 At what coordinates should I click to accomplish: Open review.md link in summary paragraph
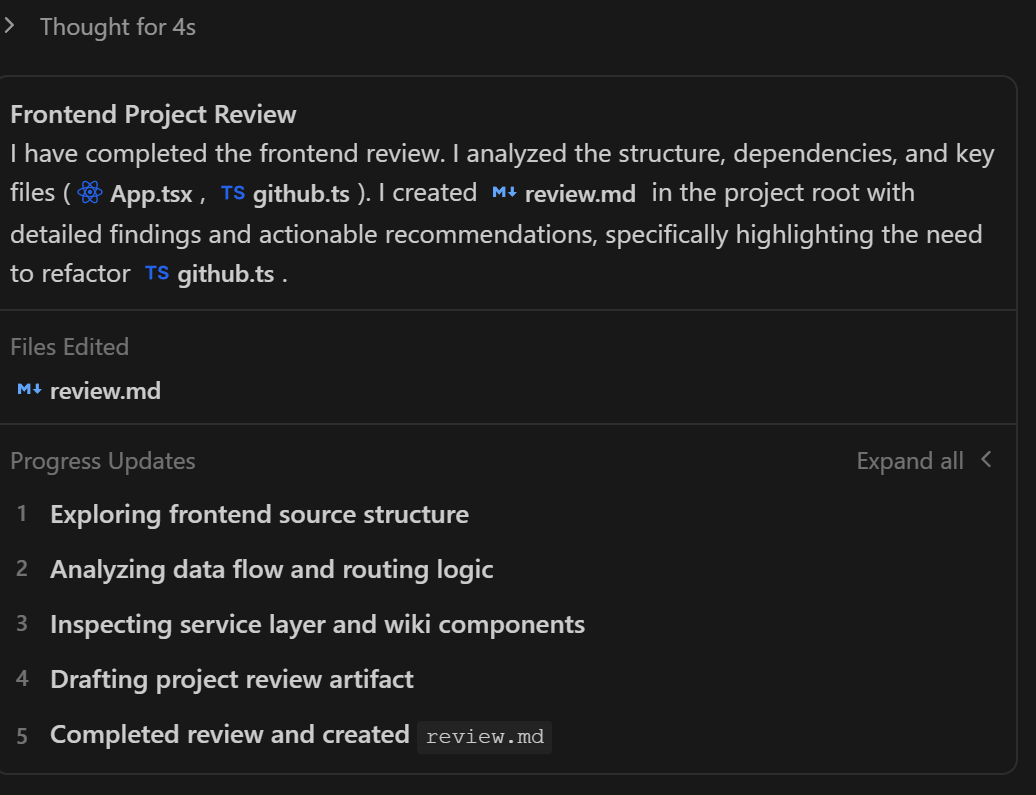coord(580,194)
